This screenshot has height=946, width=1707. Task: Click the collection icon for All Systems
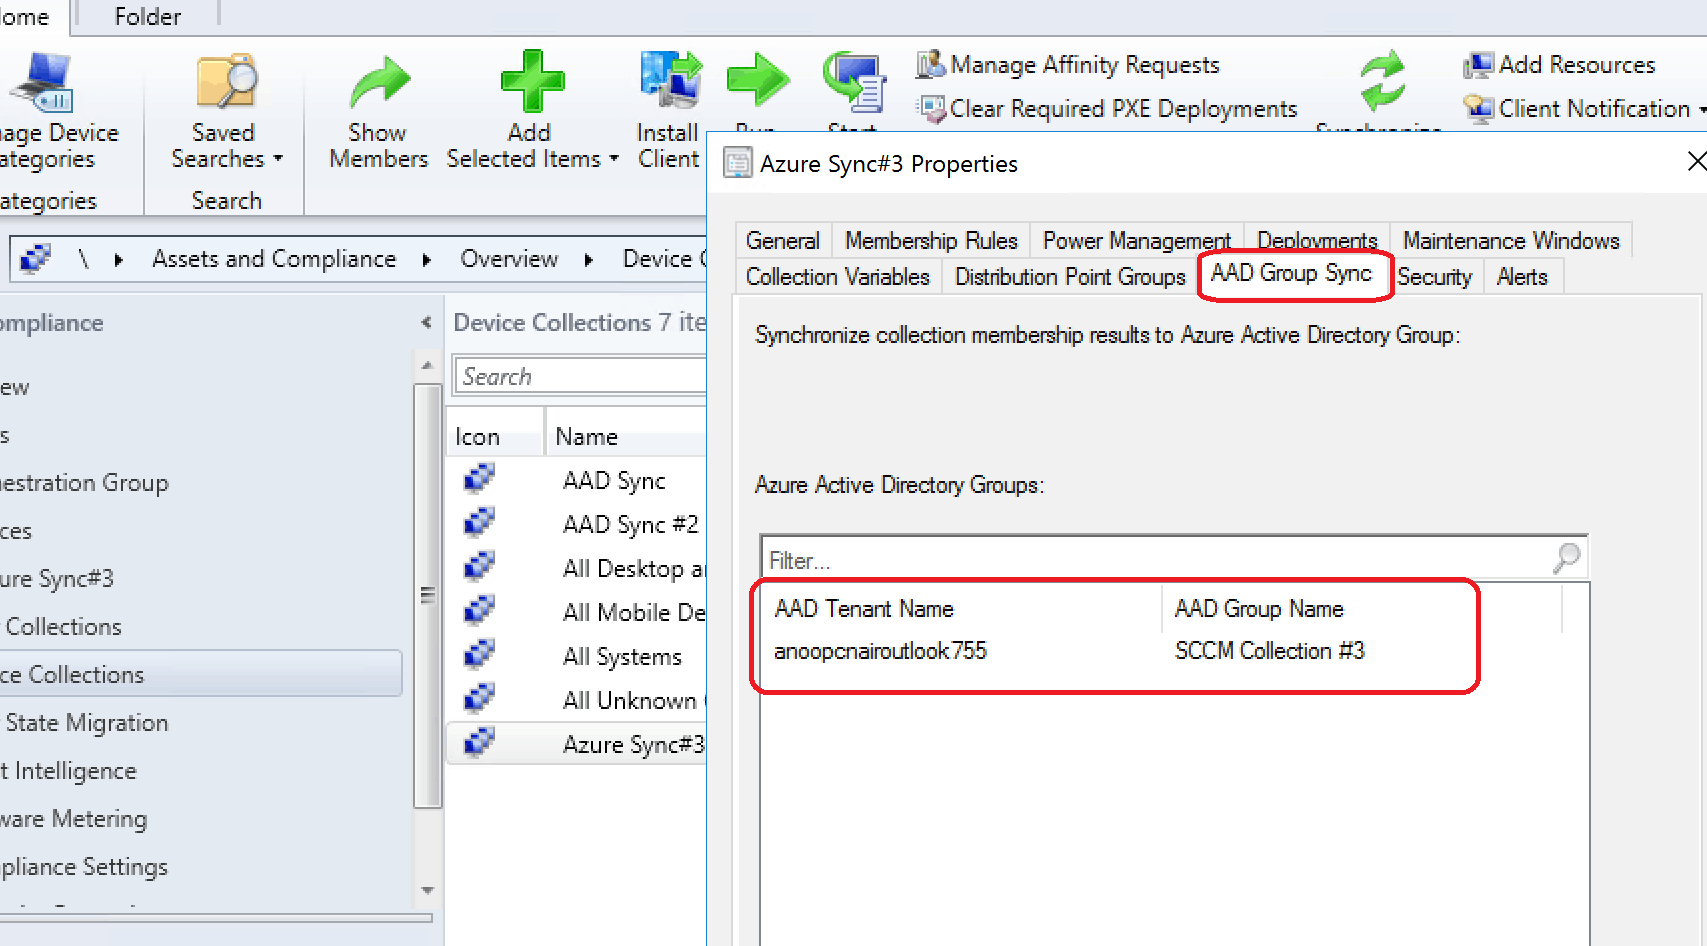point(479,655)
